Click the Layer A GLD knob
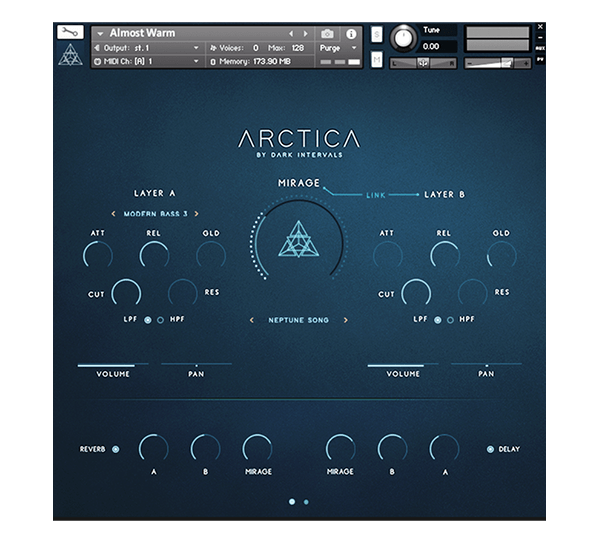The height and width of the screenshot is (543, 600). point(211,256)
